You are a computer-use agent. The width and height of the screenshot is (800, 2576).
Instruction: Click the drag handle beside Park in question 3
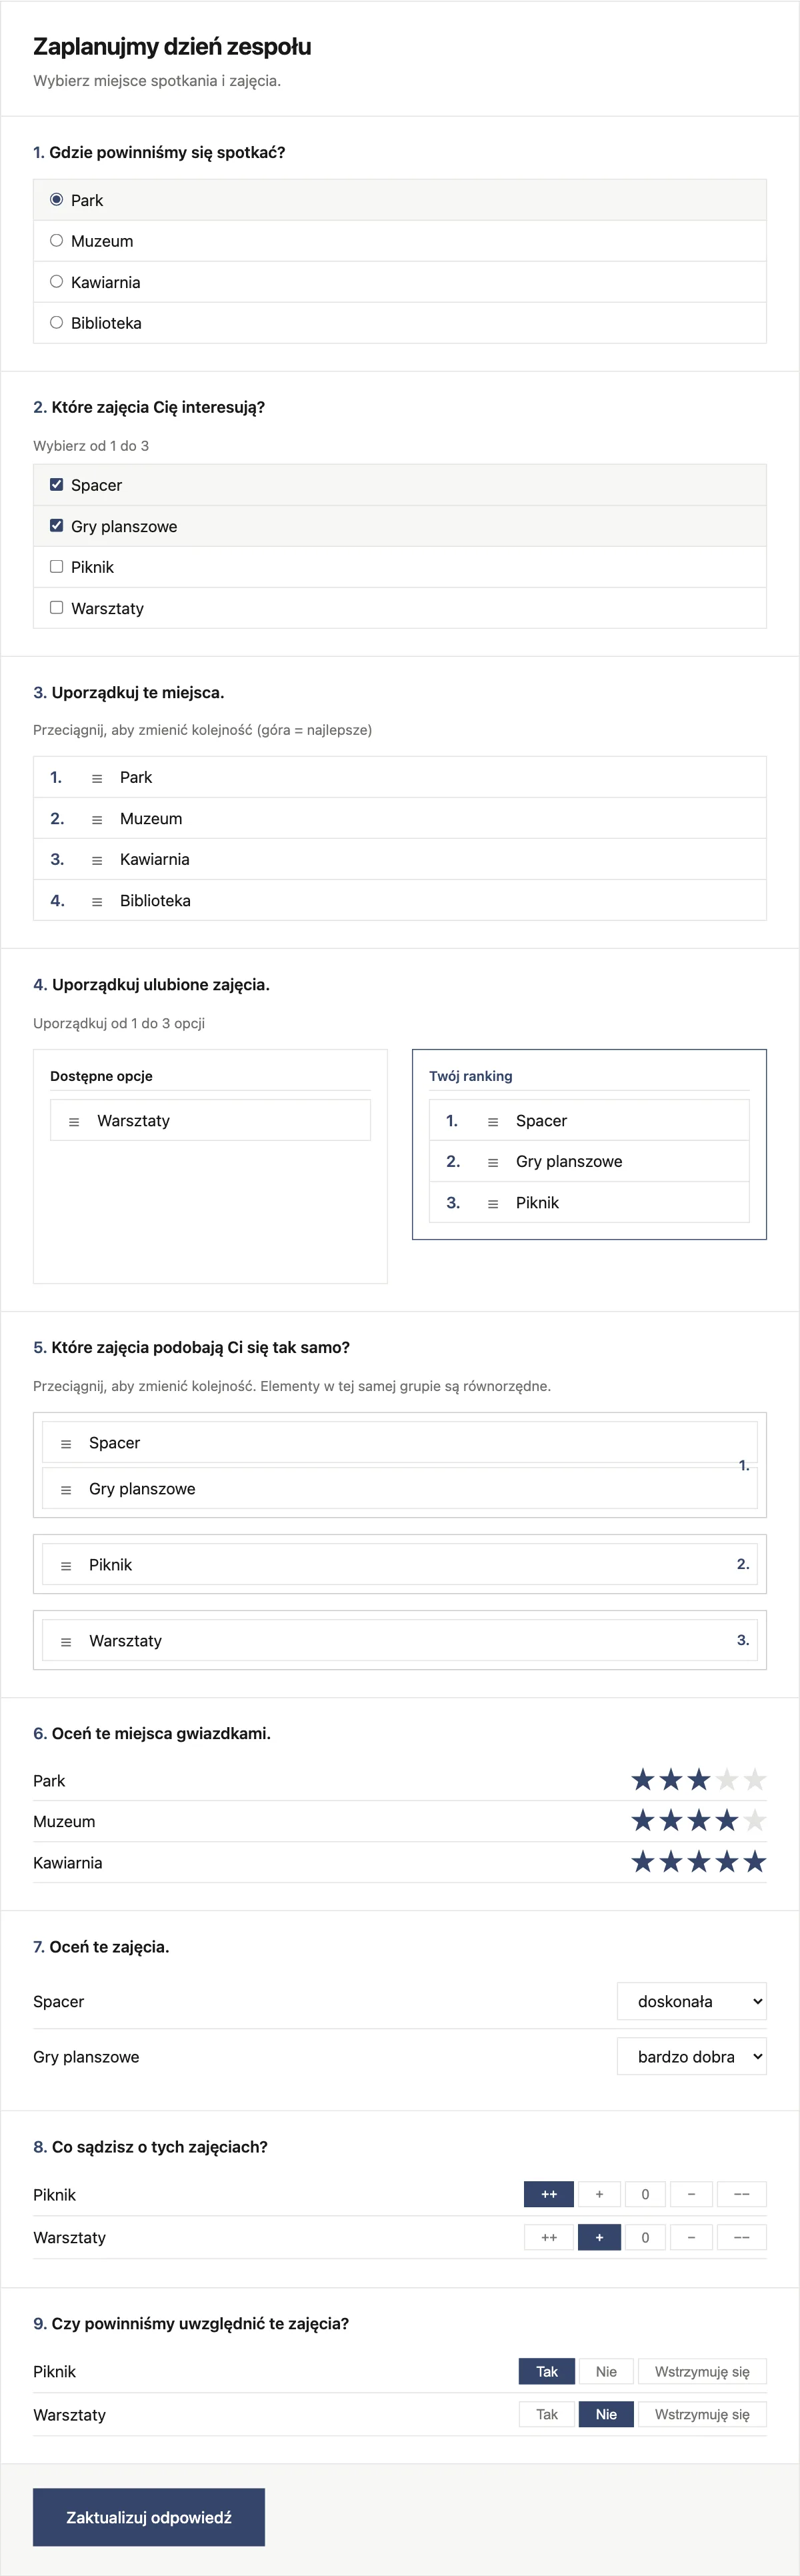(97, 778)
